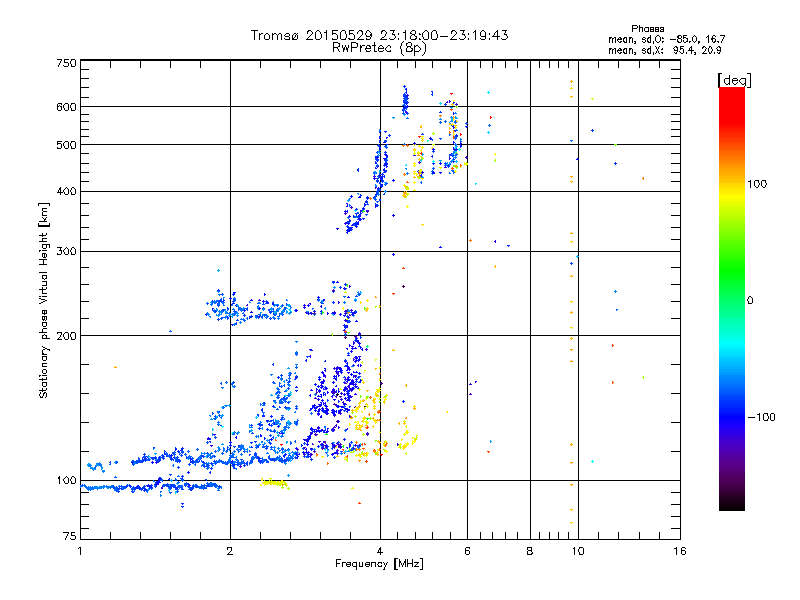Click the x-axis tick label 10
800x600 pixels.
[578, 551]
